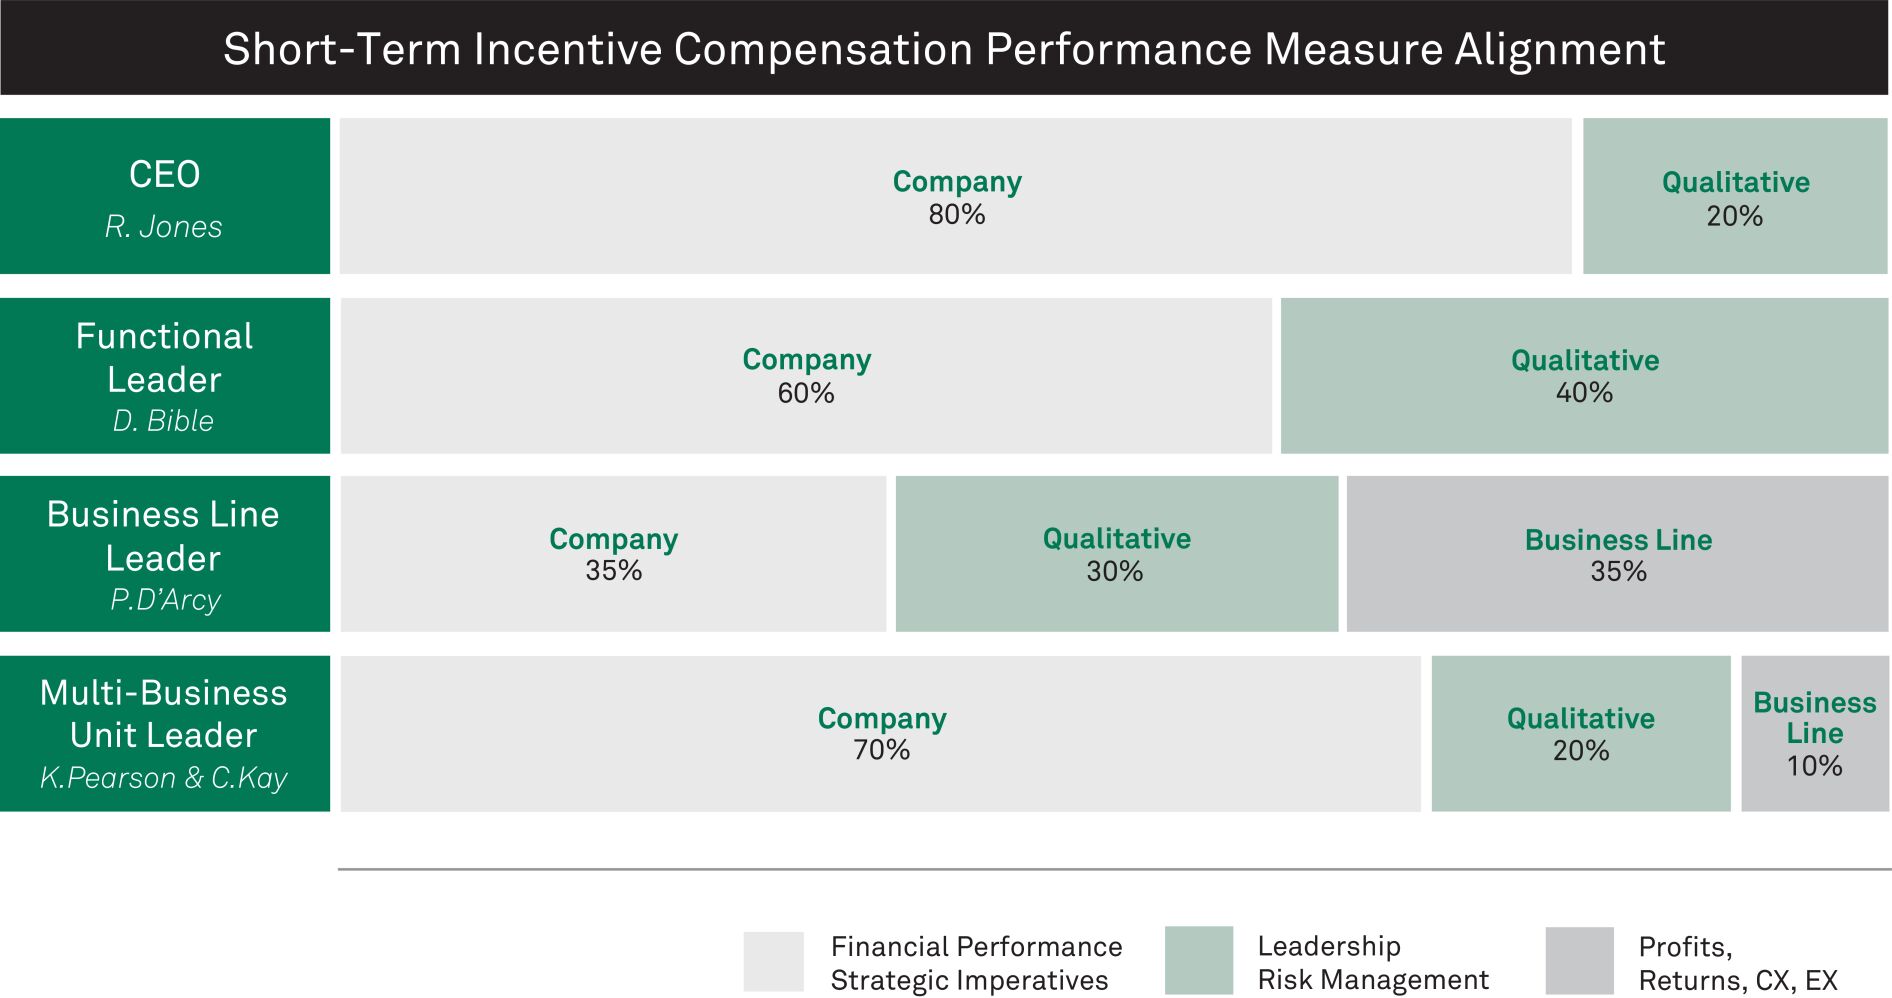Image resolution: width=1892 pixels, height=998 pixels.
Task: Select the Business Line Leader P. D'Arcy label
Action: (x=164, y=554)
